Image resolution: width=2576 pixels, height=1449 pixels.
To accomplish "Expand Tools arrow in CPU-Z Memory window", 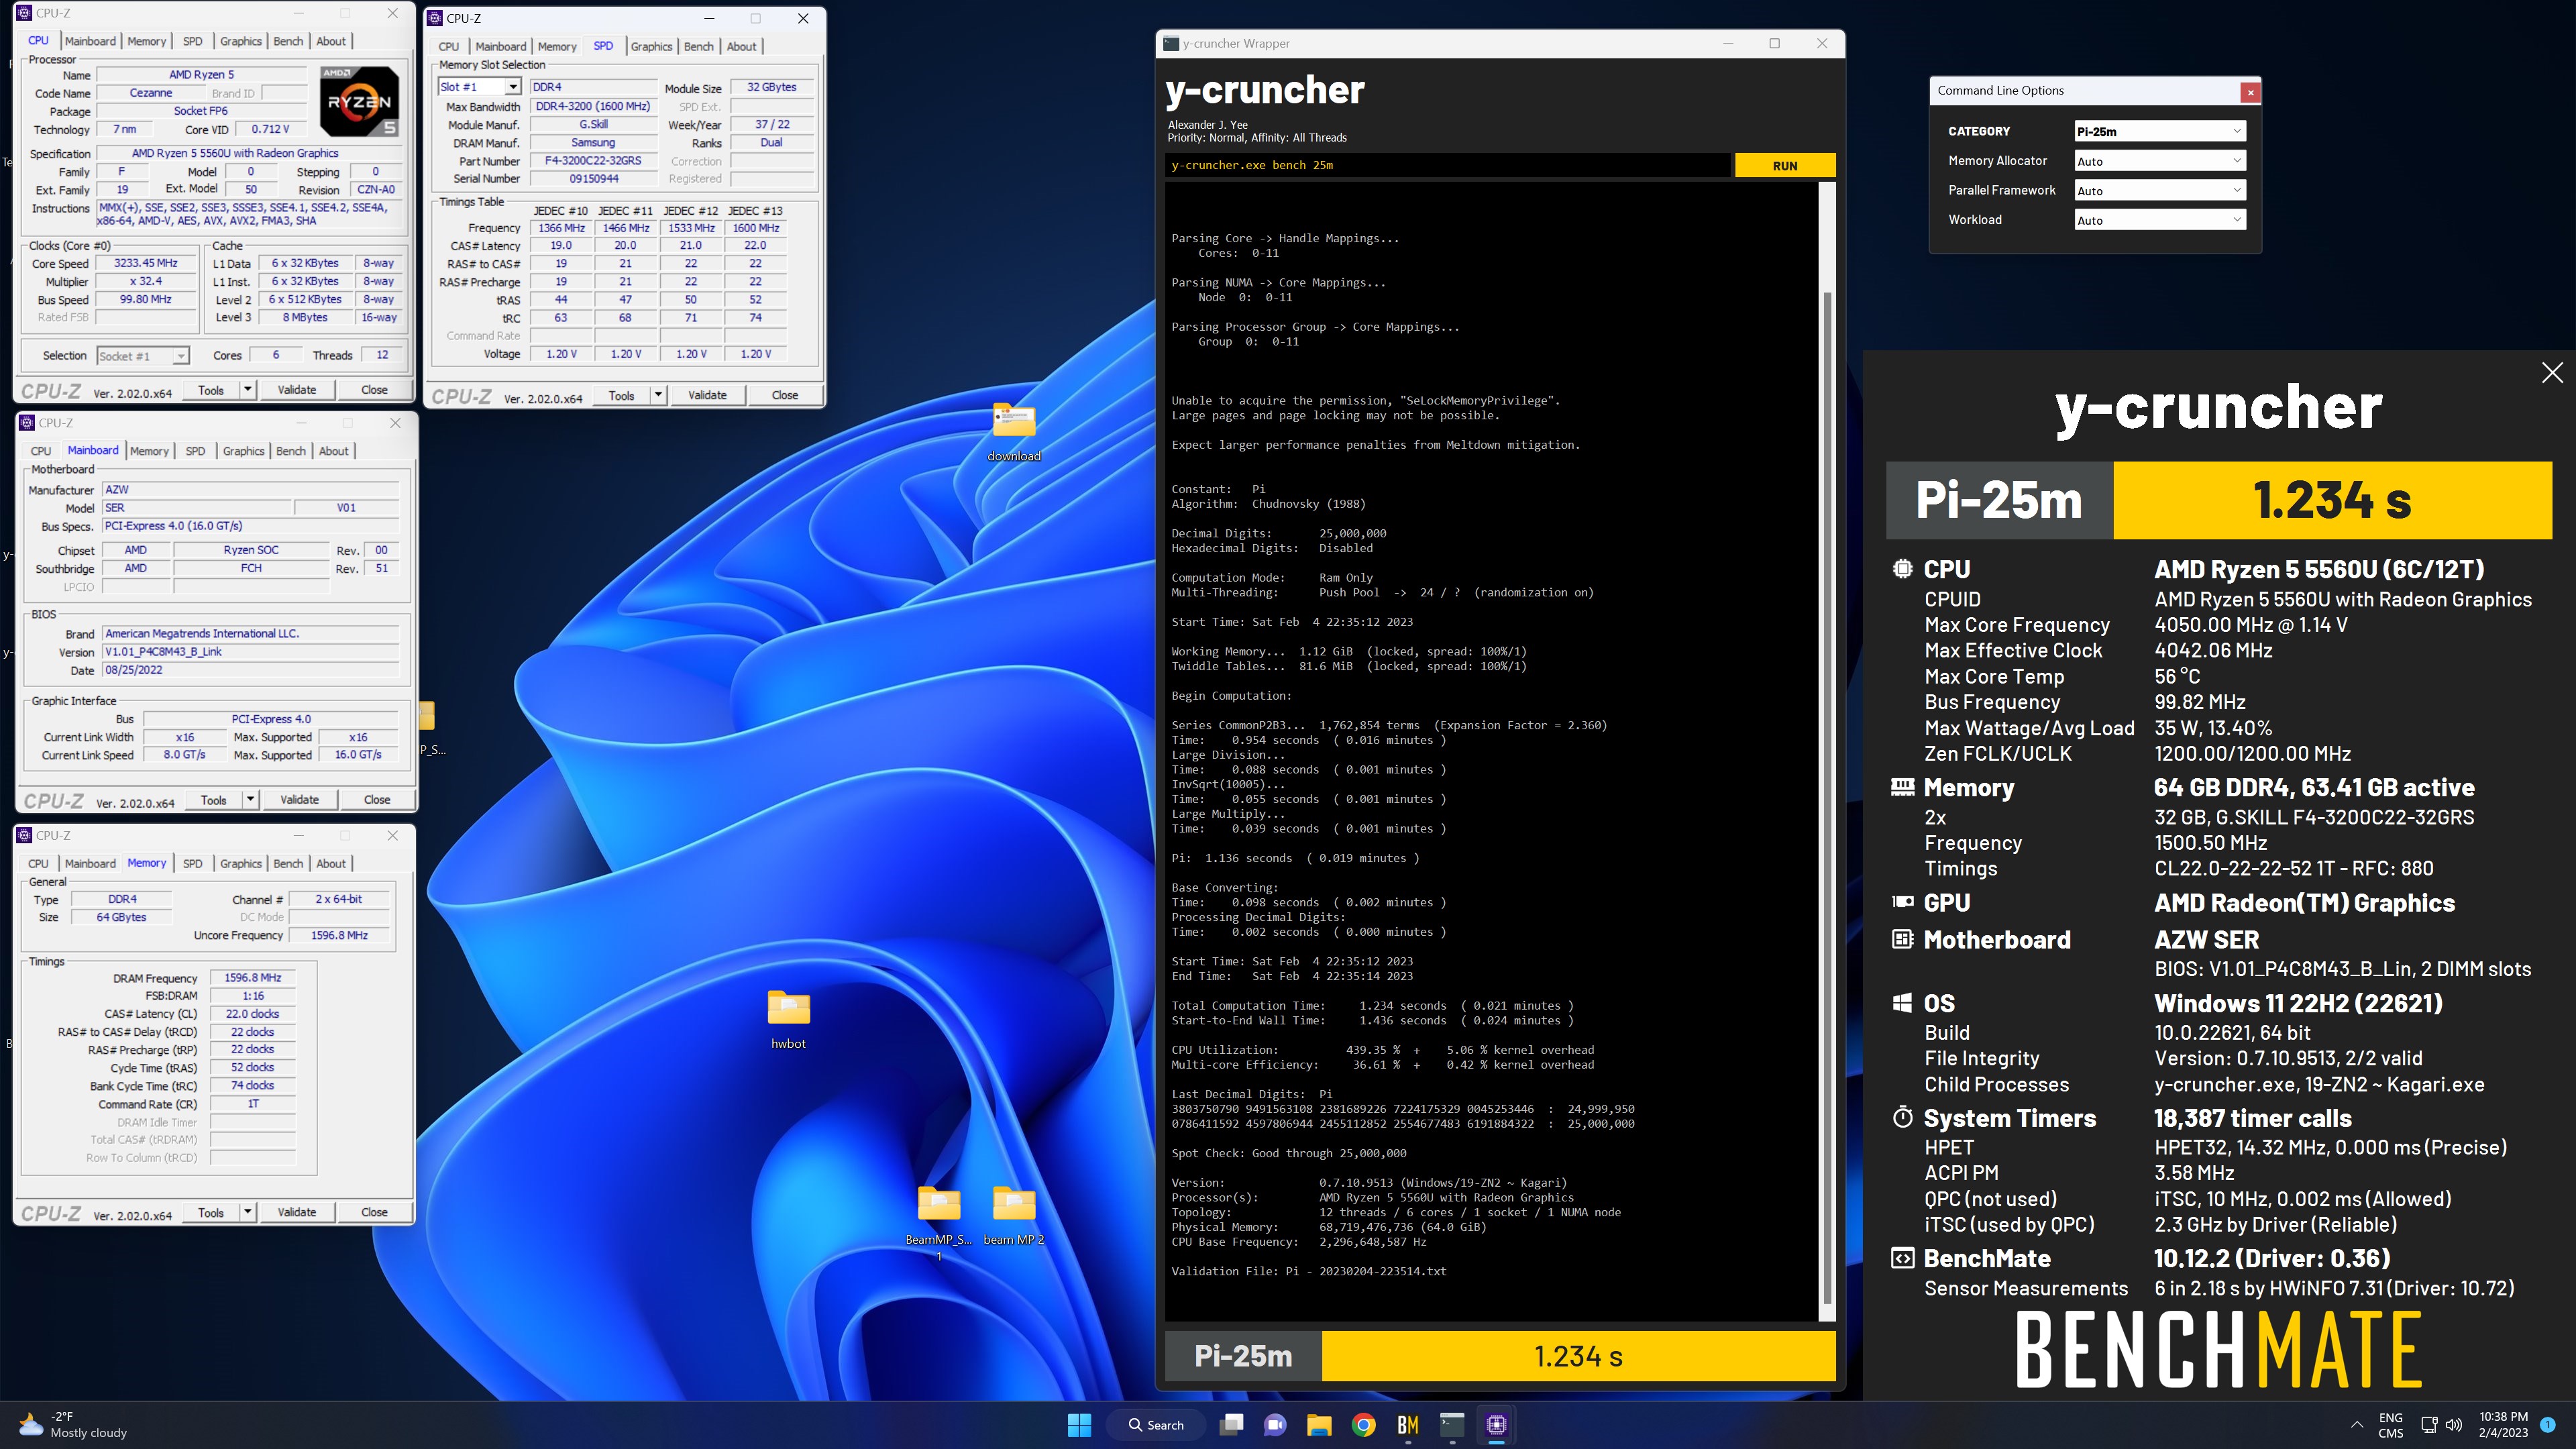I will (x=248, y=1211).
